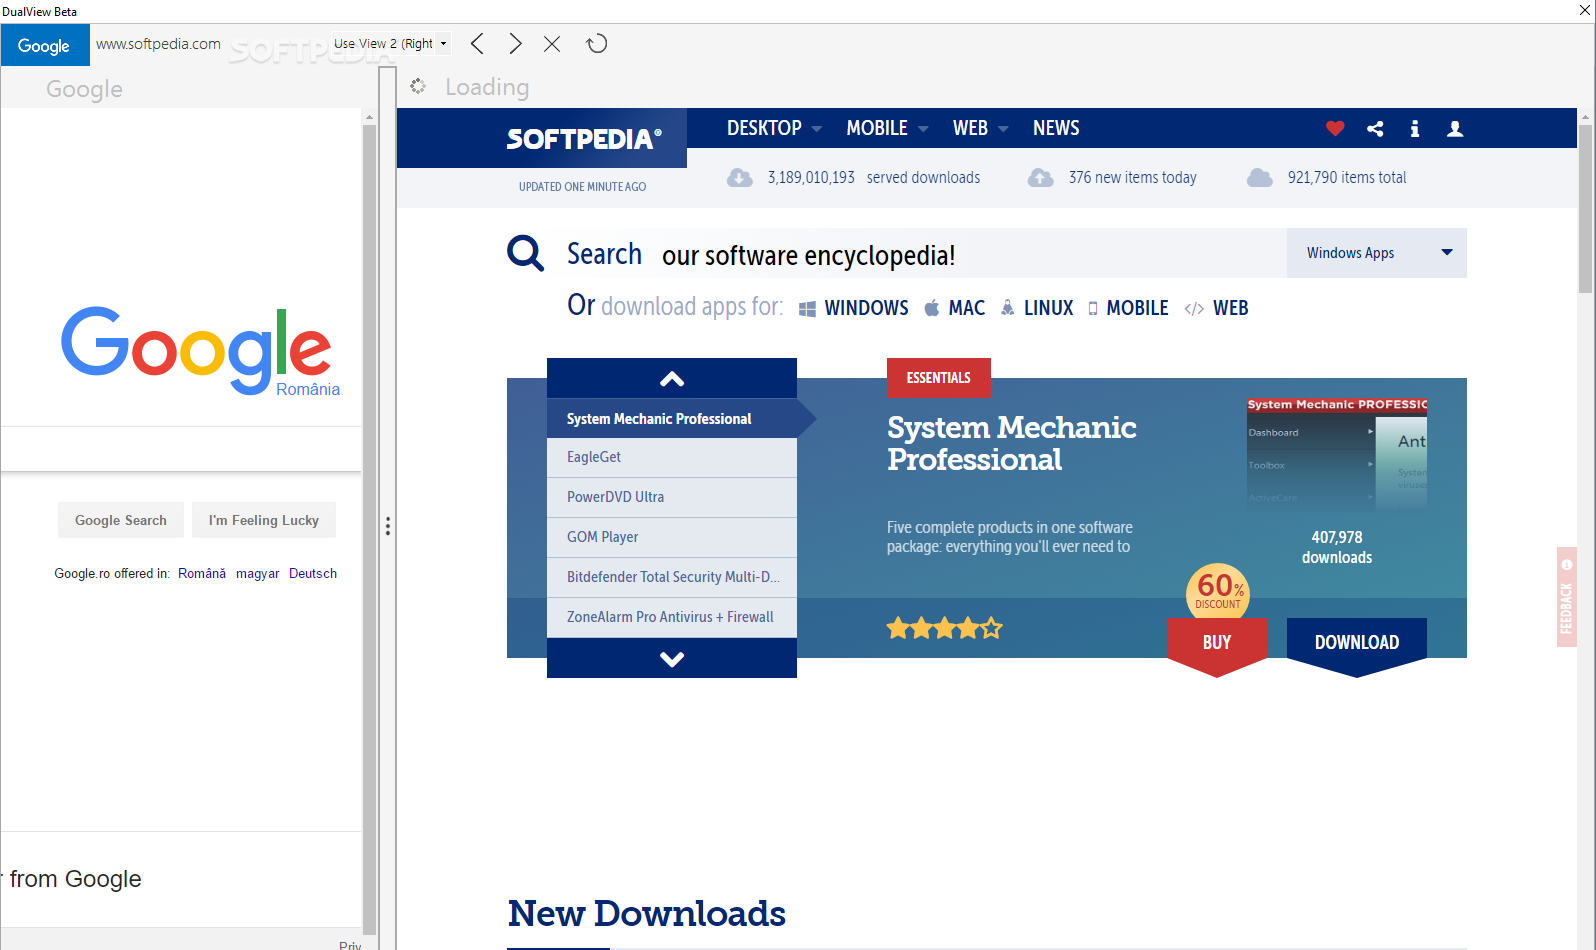The width and height of the screenshot is (1596, 950).
Task: Stop loading with the X toolbar icon
Action: tap(552, 44)
